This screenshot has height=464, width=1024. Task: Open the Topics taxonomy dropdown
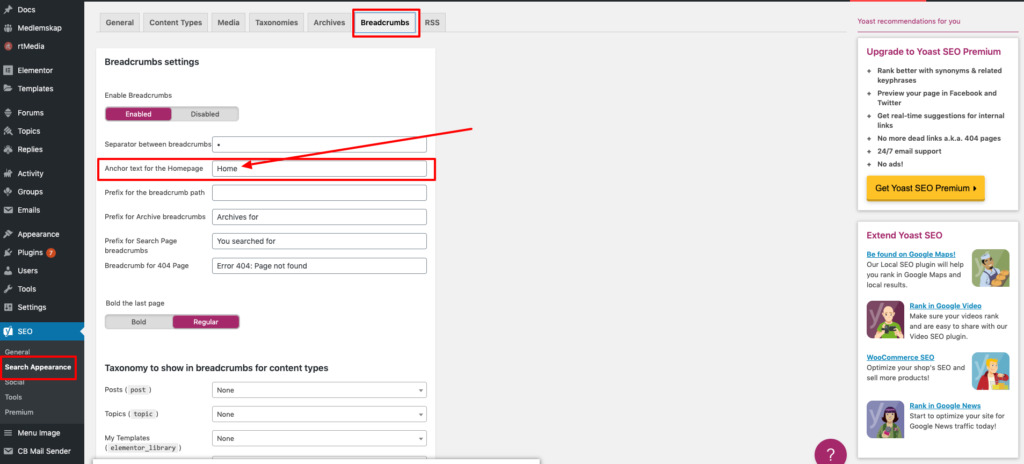pyautogui.click(x=319, y=414)
